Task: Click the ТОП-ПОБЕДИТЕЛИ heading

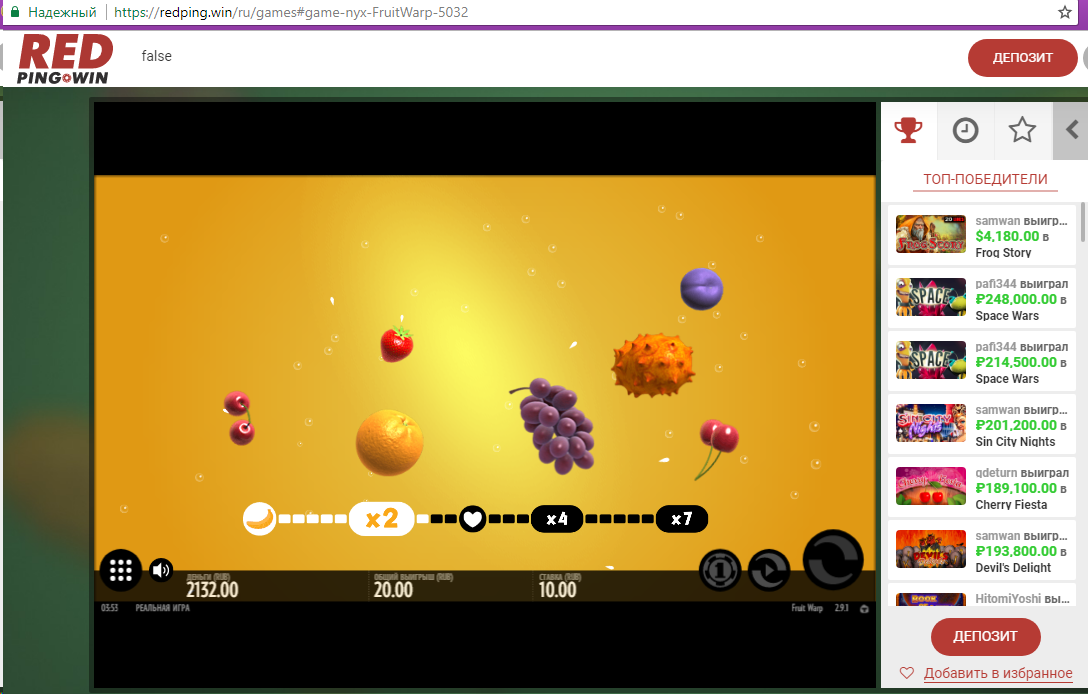Action: pyautogui.click(x=985, y=179)
